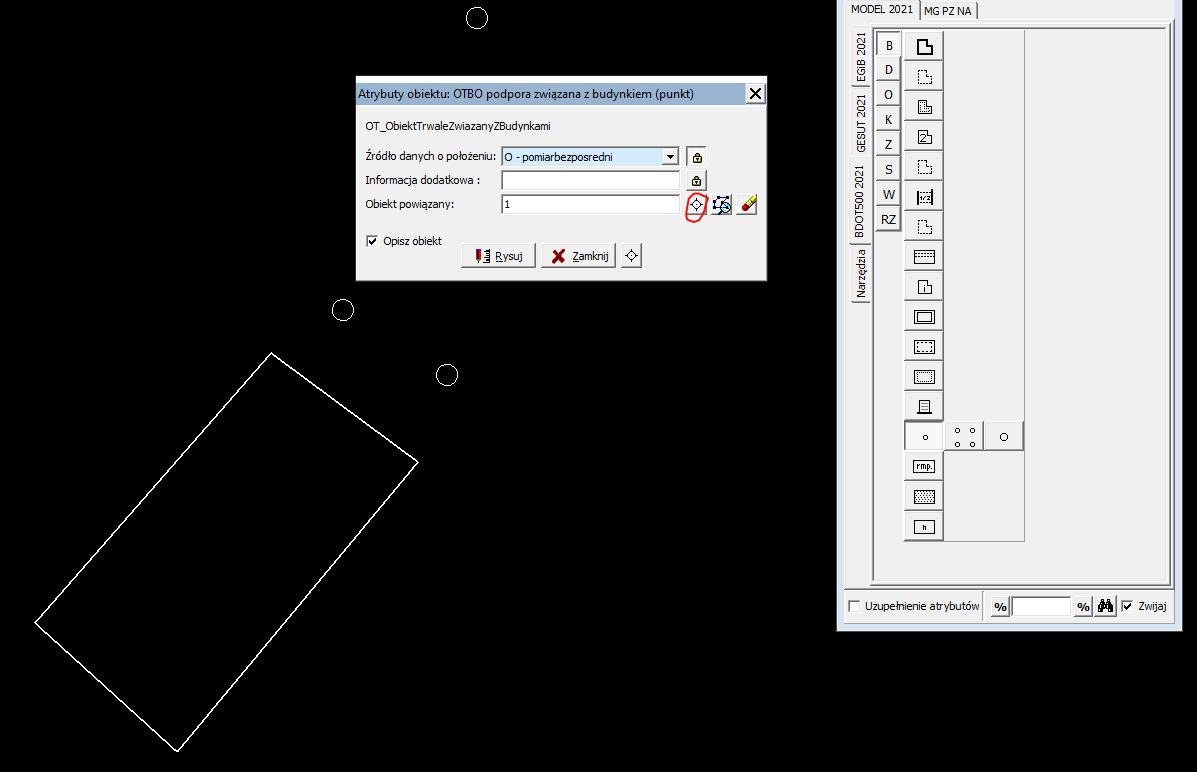Open the 'EGiB 2021' vertical tab
This screenshot has height=772, width=1197.
point(860,57)
